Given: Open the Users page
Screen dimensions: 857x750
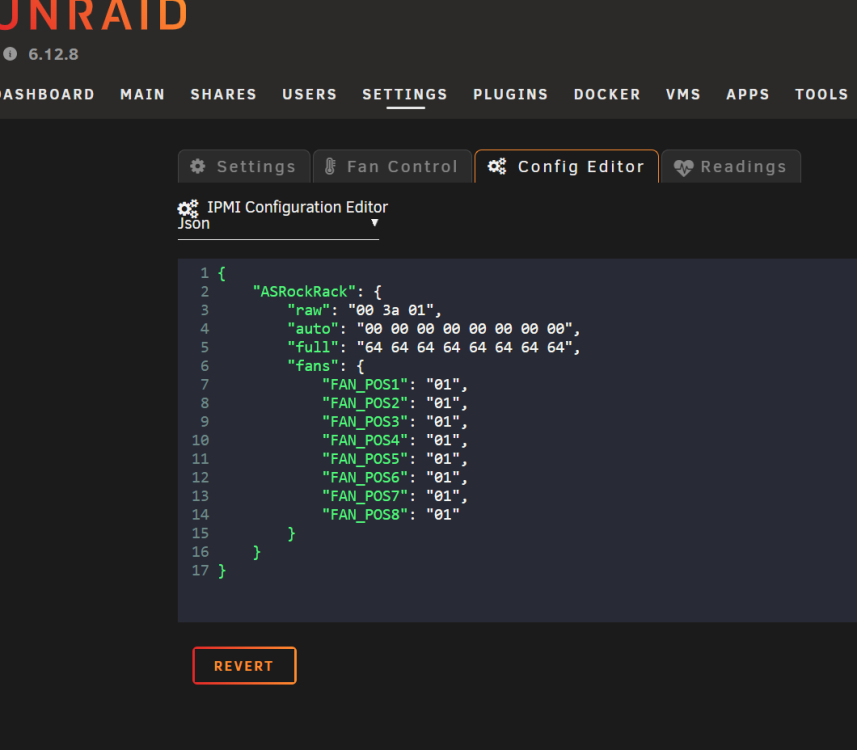Looking at the screenshot, I should [x=309, y=95].
